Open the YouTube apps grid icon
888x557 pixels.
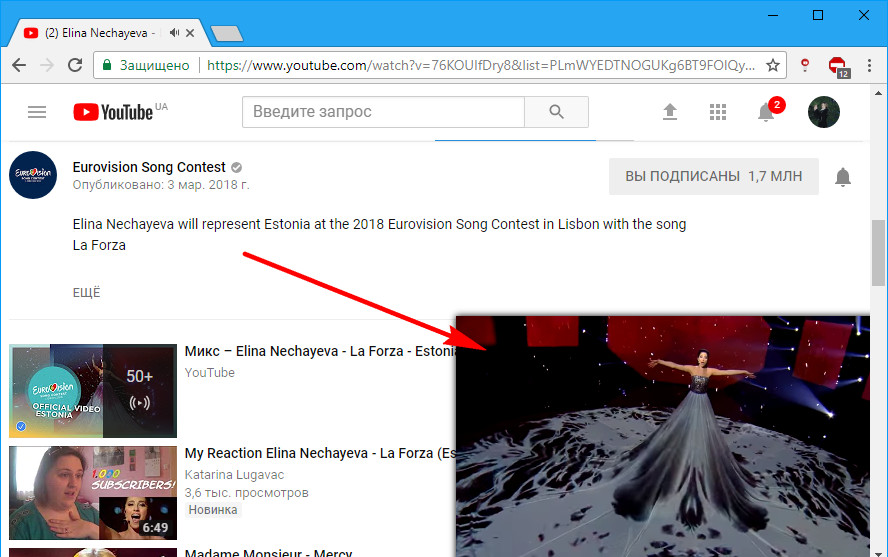(x=718, y=112)
